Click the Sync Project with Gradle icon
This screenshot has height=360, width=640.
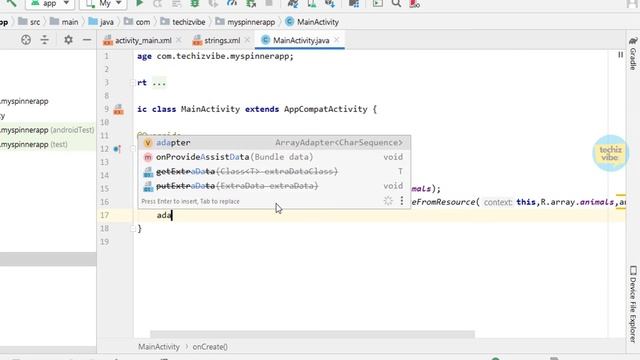pyautogui.click(x=293, y=4)
